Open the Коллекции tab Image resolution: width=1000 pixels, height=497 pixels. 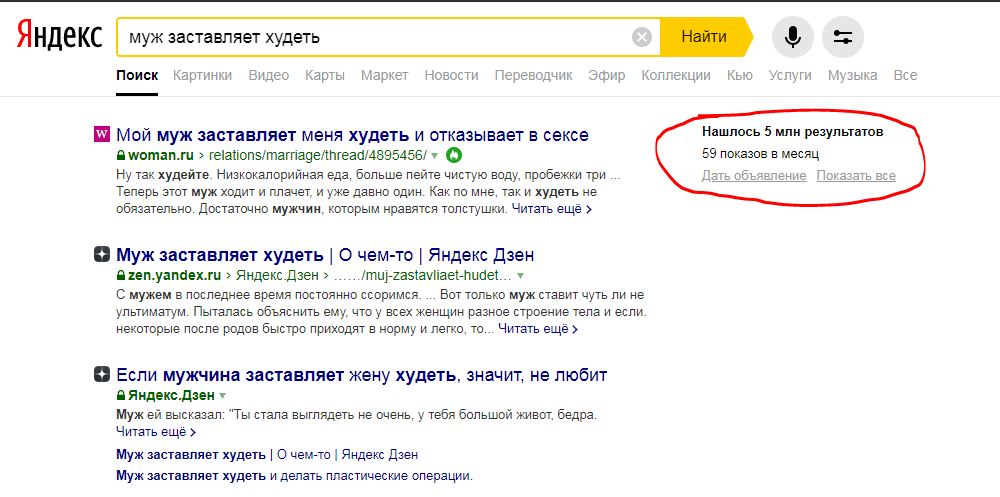pos(676,75)
